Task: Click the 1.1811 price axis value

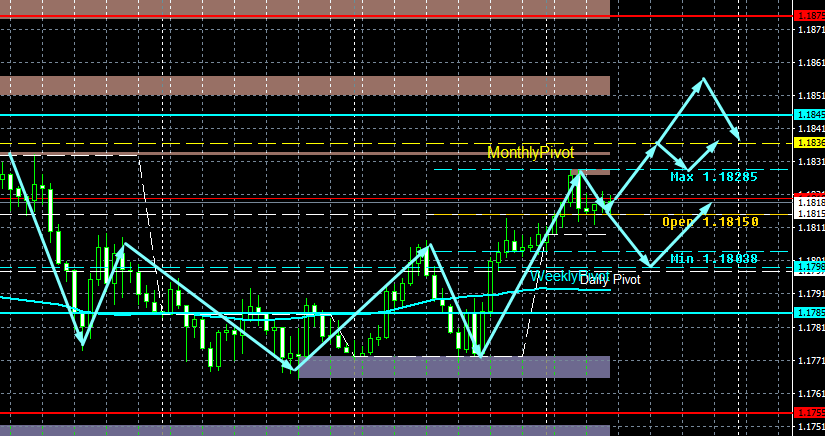Action: click(x=811, y=227)
